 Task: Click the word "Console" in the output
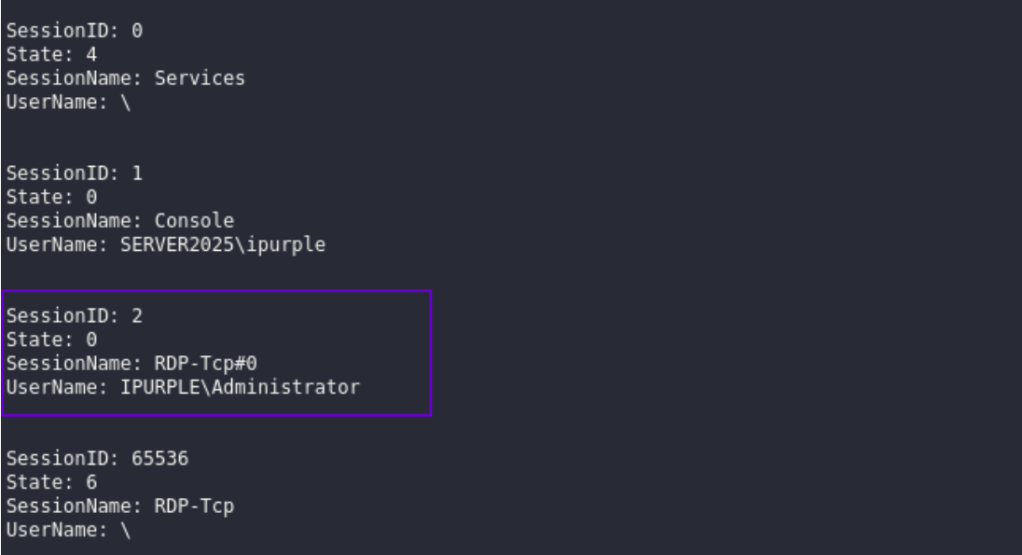pos(194,221)
